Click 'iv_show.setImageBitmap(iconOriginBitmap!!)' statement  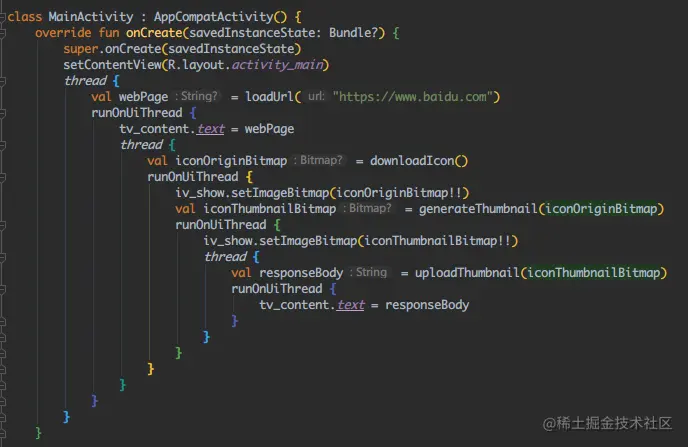pyautogui.click(x=322, y=193)
